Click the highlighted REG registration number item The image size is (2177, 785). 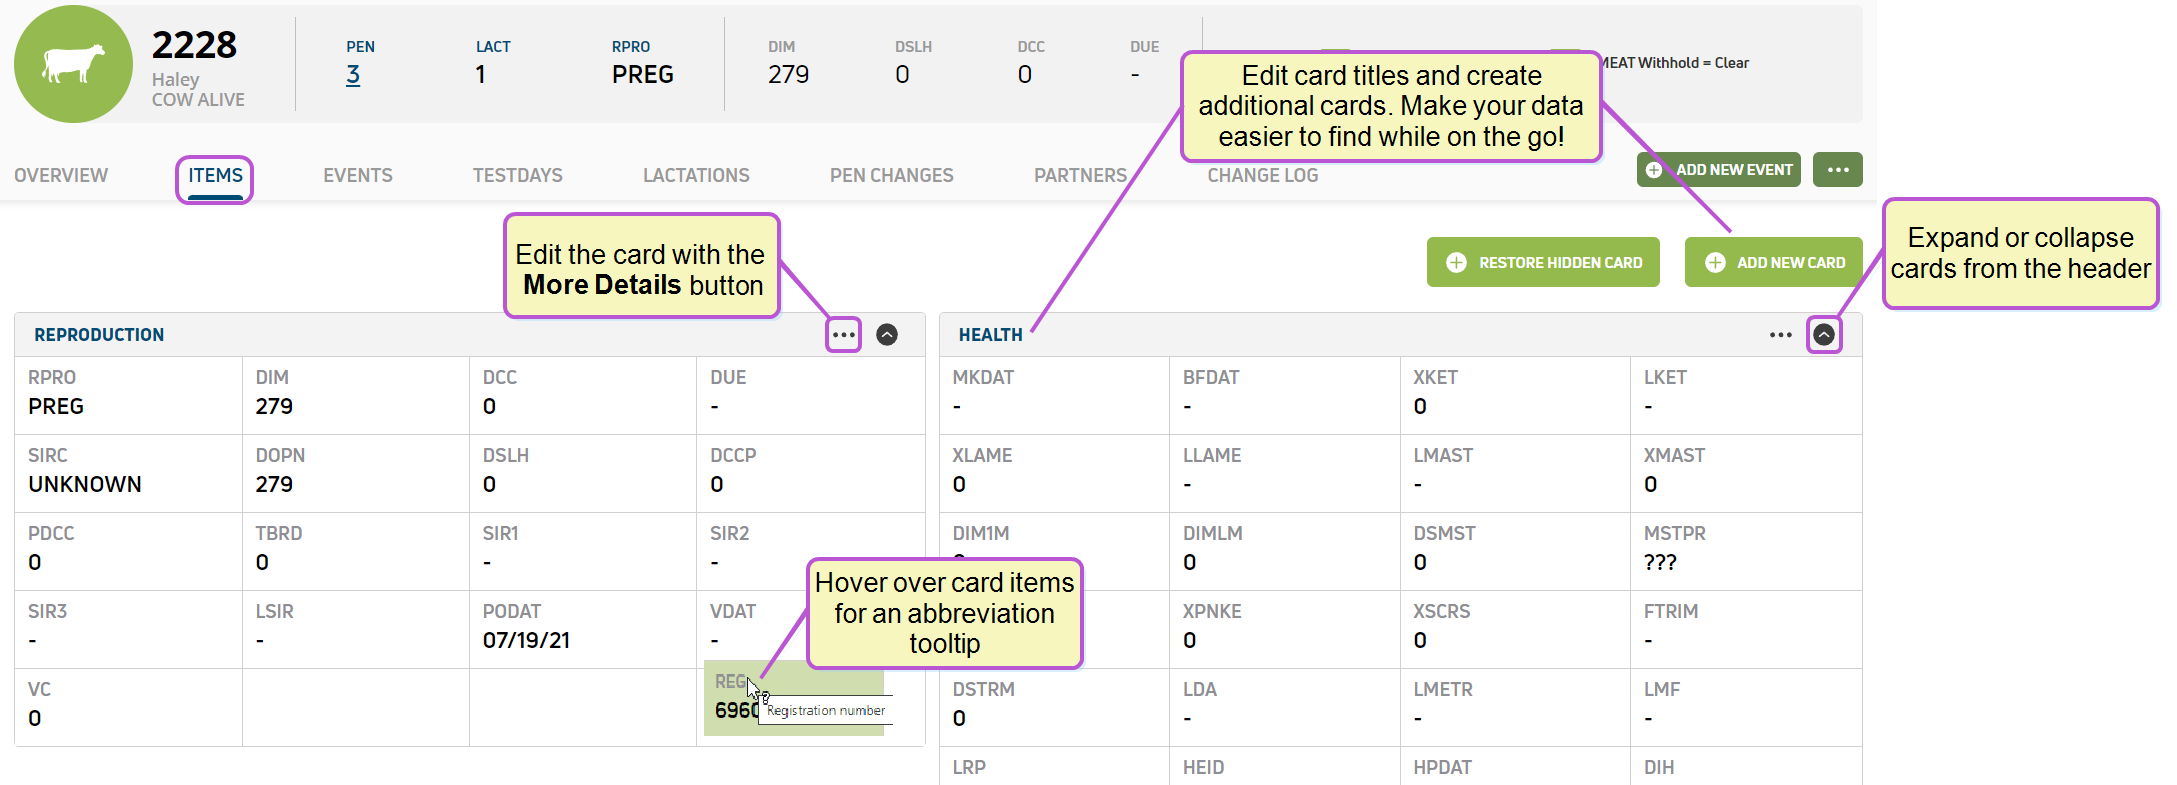click(x=794, y=698)
